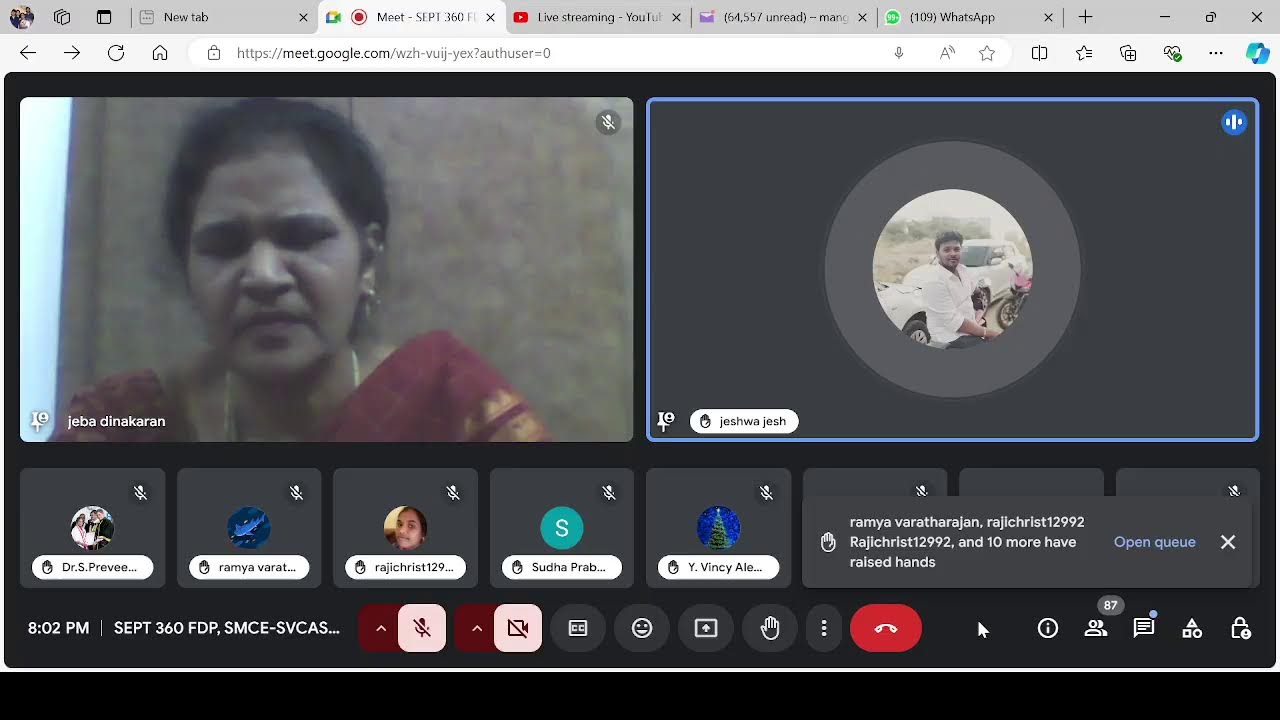Open Edge Collections icon
1280x720 pixels.
[x=1128, y=53]
